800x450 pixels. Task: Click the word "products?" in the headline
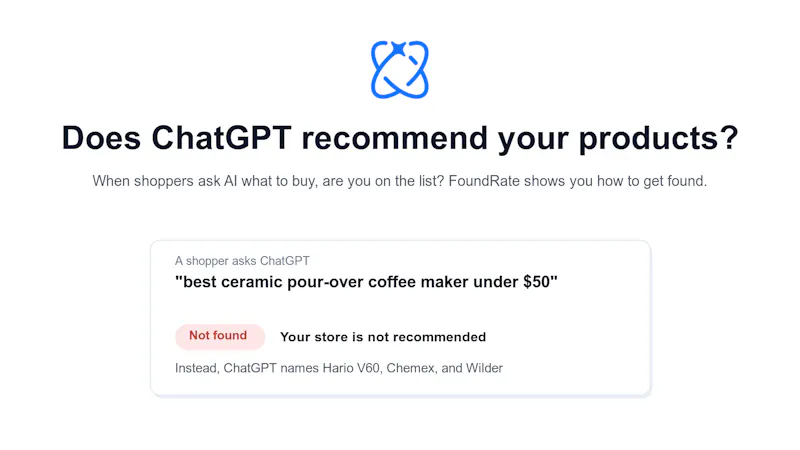tap(658, 139)
